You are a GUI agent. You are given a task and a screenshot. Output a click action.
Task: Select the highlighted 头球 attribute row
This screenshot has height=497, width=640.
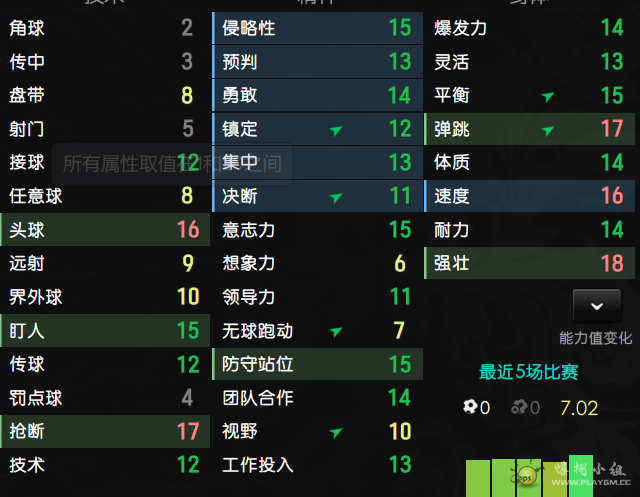[105, 230]
